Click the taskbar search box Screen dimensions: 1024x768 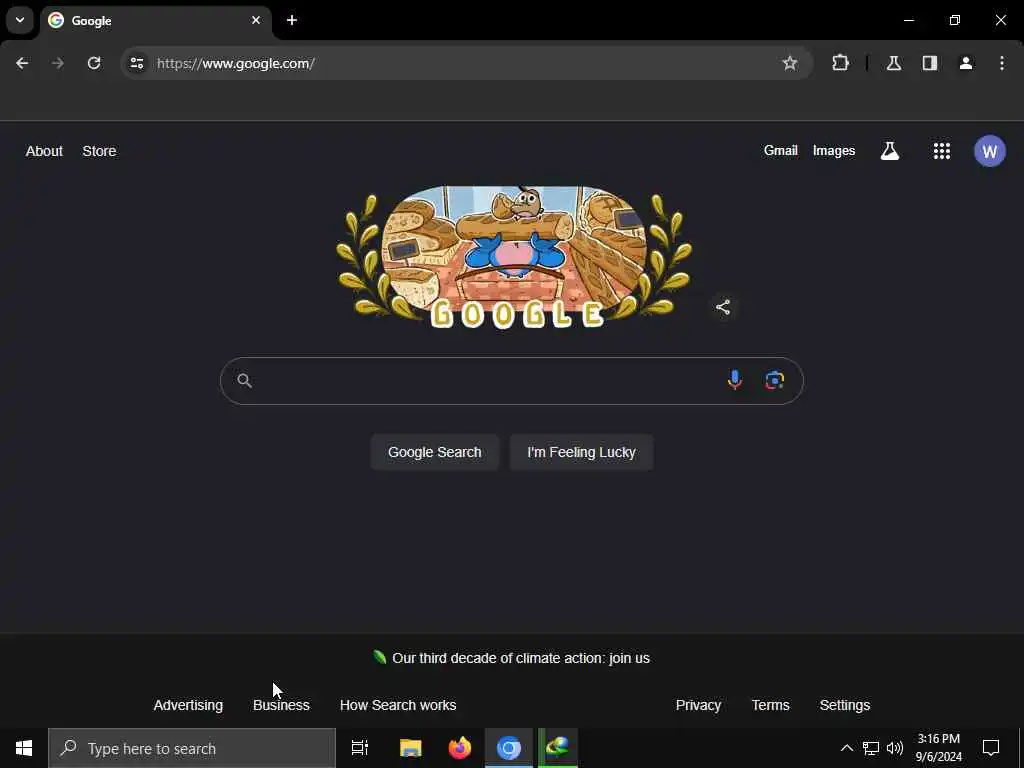coord(192,748)
